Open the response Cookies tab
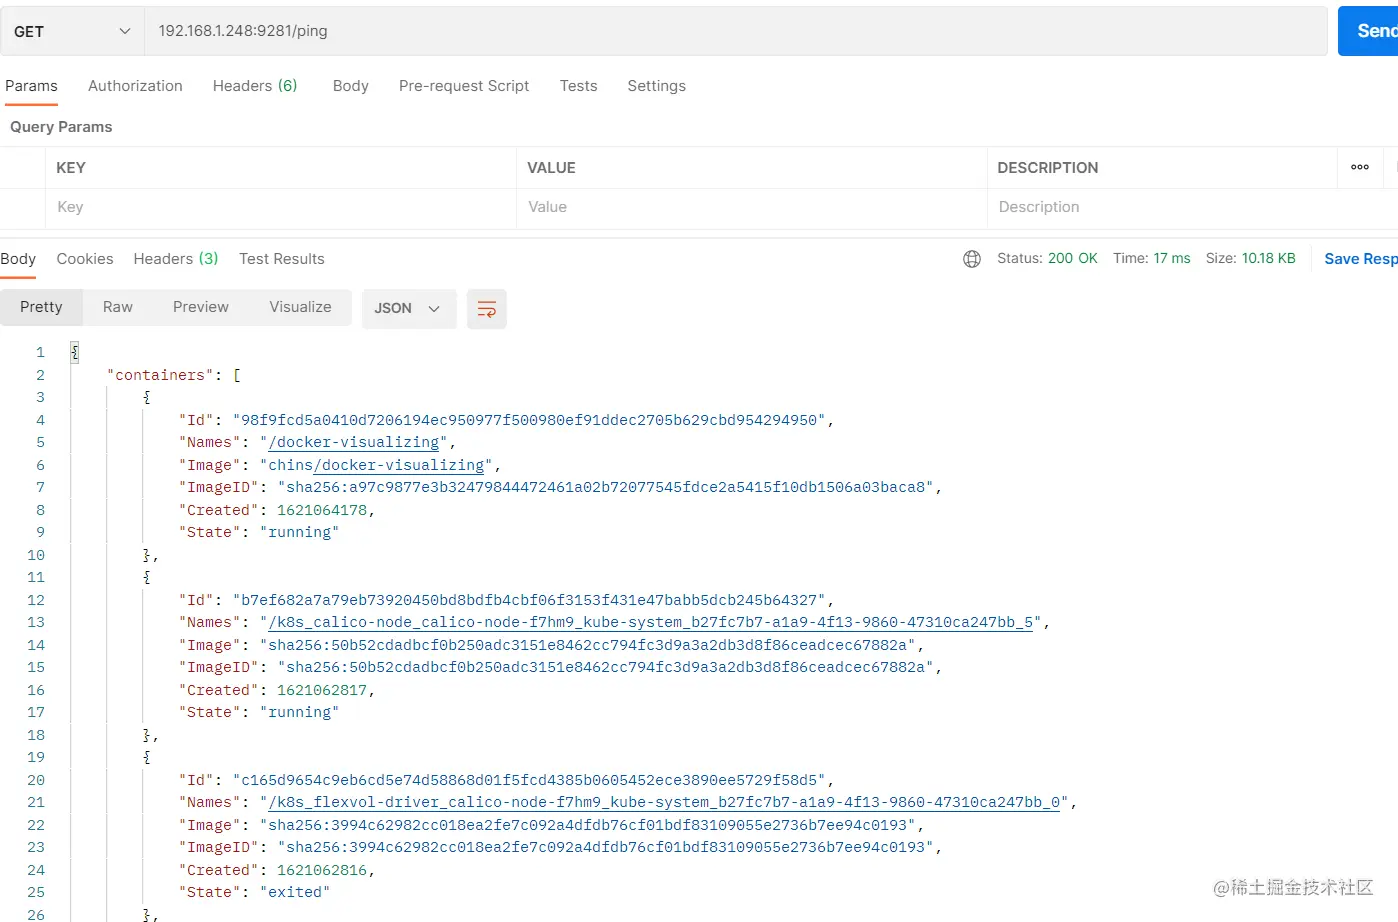This screenshot has height=922, width=1398. click(x=85, y=259)
